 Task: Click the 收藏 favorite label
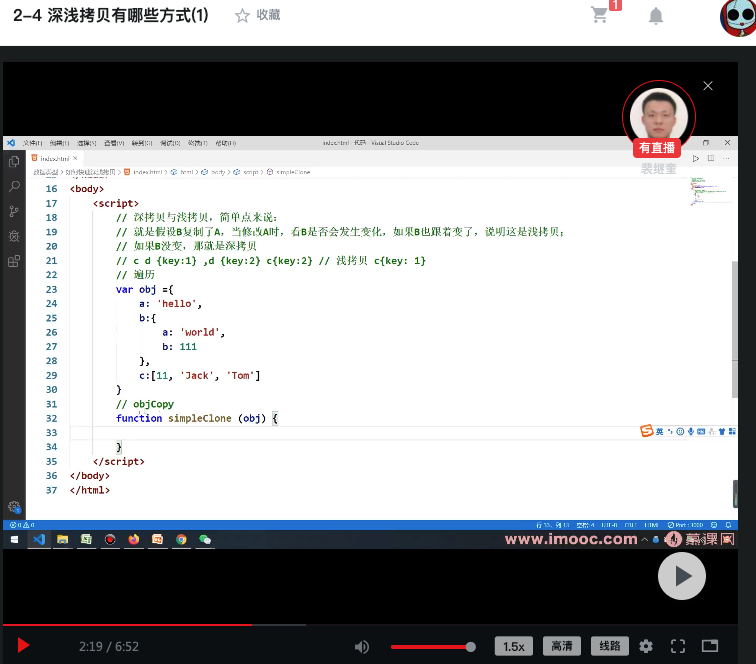pos(268,15)
